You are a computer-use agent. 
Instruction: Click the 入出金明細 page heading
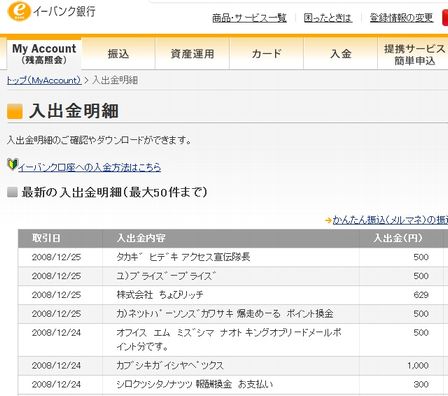click(74, 111)
